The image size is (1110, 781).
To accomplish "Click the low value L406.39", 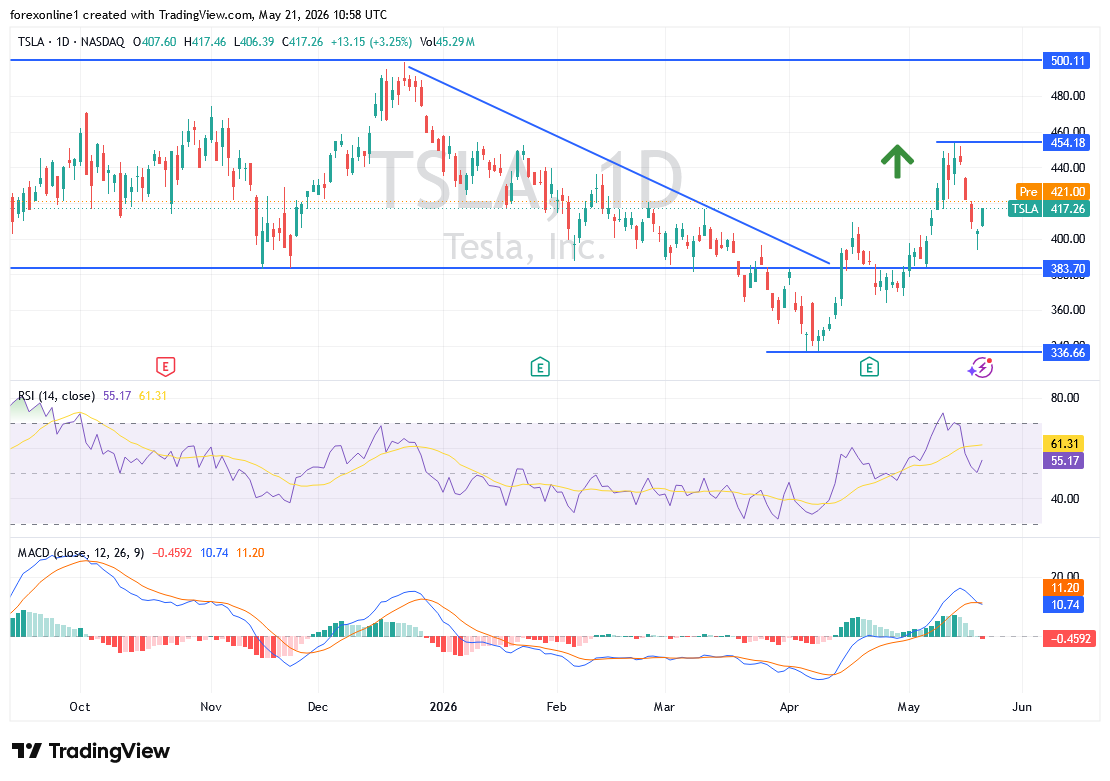I will coord(253,42).
